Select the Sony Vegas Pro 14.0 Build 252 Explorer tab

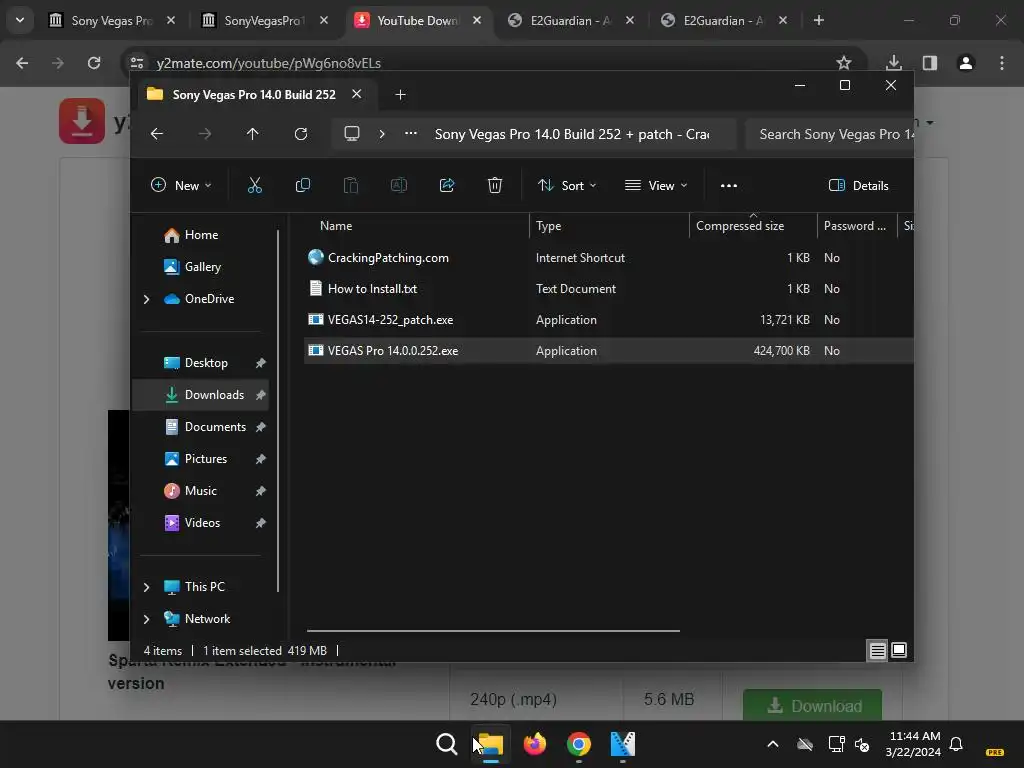pyautogui.click(x=254, y=95)
